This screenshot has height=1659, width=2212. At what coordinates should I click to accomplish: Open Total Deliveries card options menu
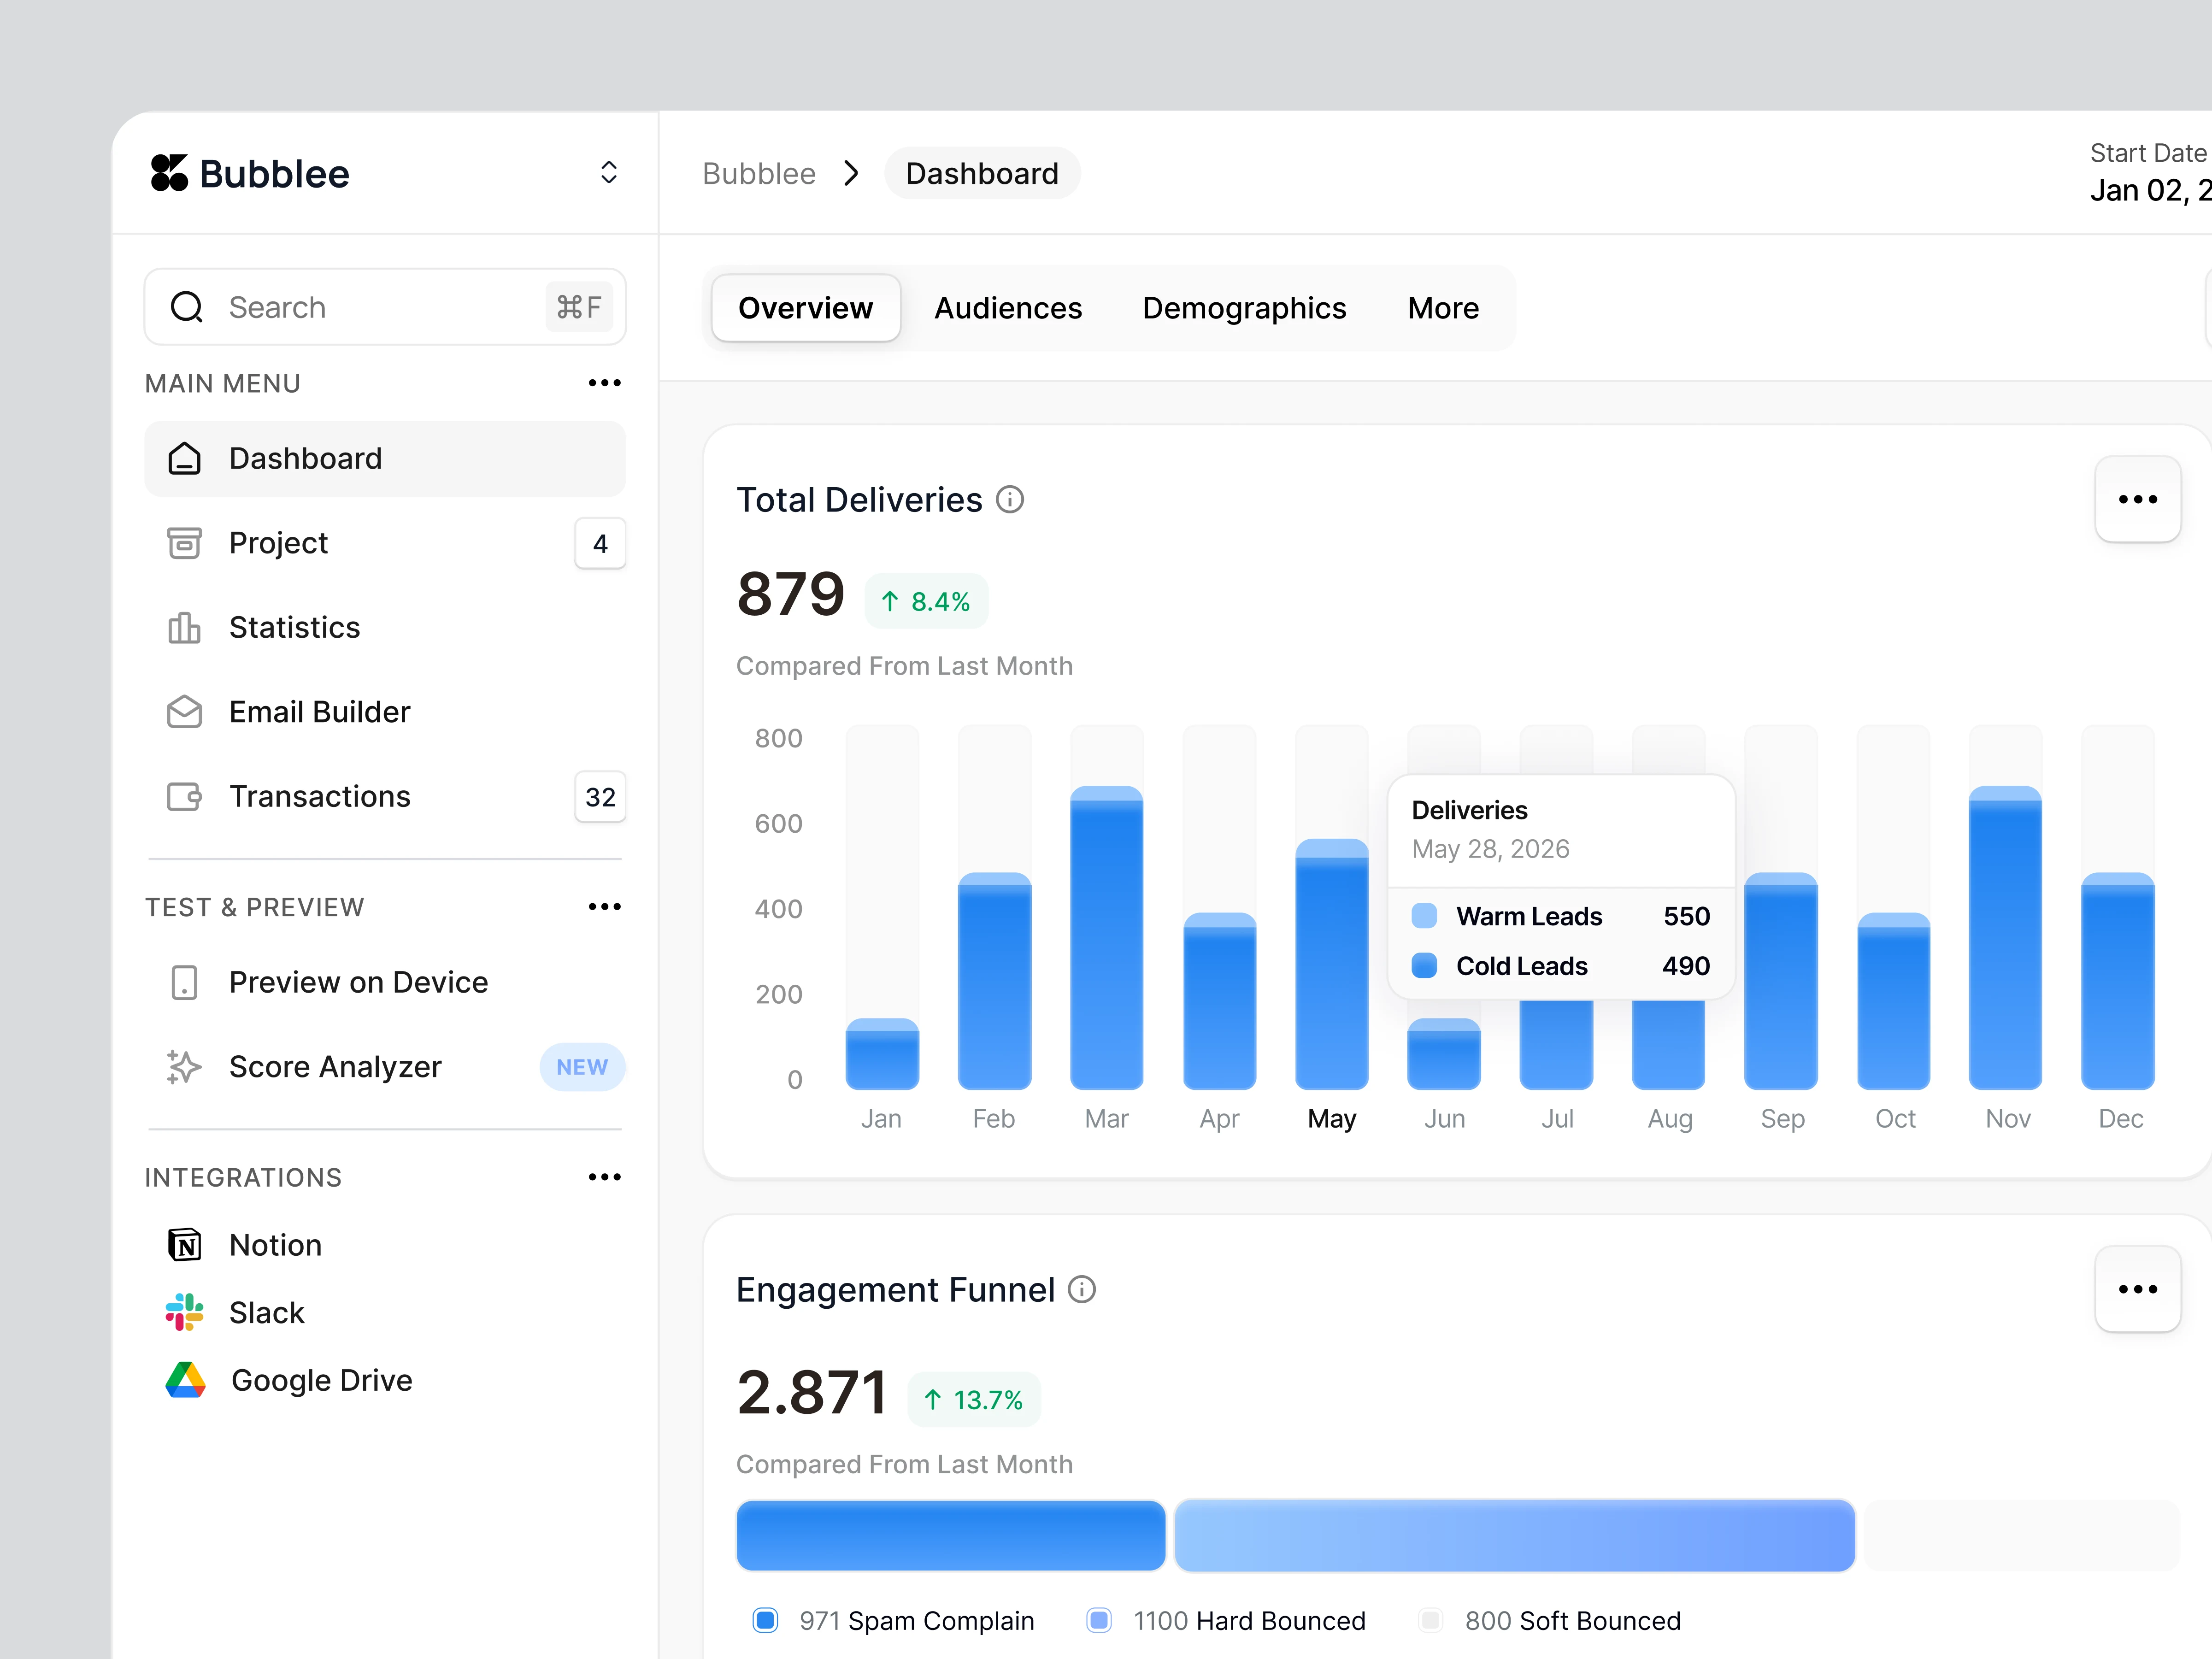pos(2137,499)
